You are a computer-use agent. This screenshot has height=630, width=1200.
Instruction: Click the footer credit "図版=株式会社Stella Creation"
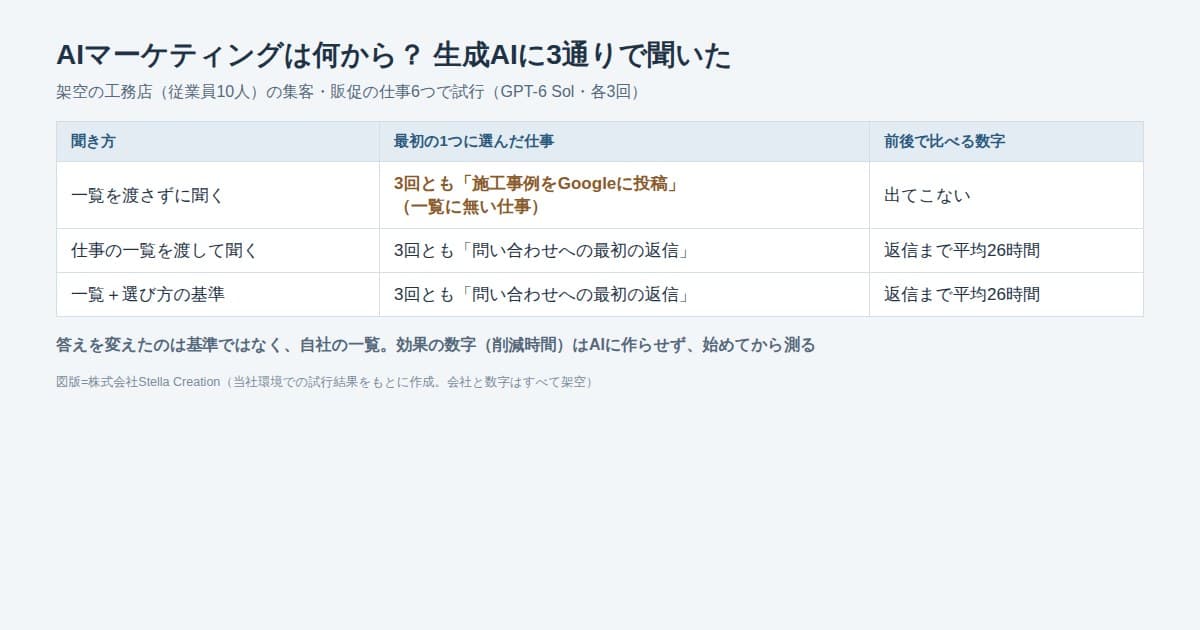click(138, 382)
